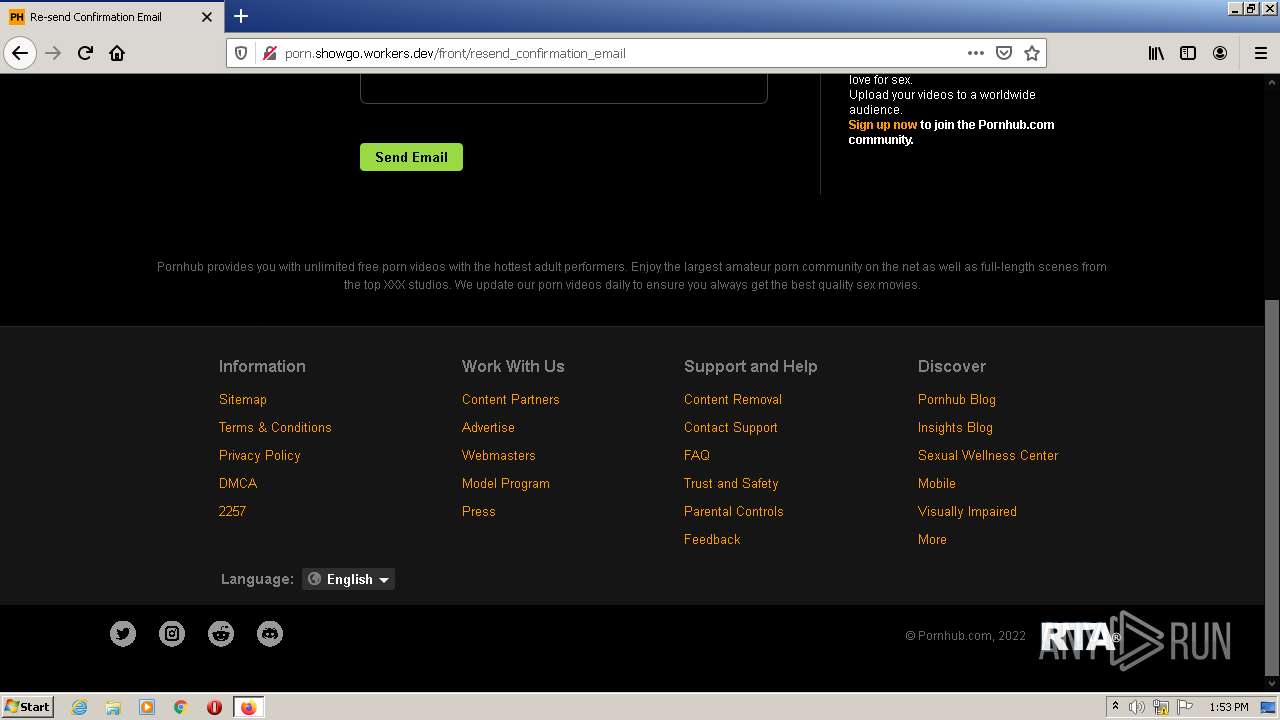This screenshot has width=1280, height=720.
Task: Open the Model Program link
Action: (x=506, y=483)
